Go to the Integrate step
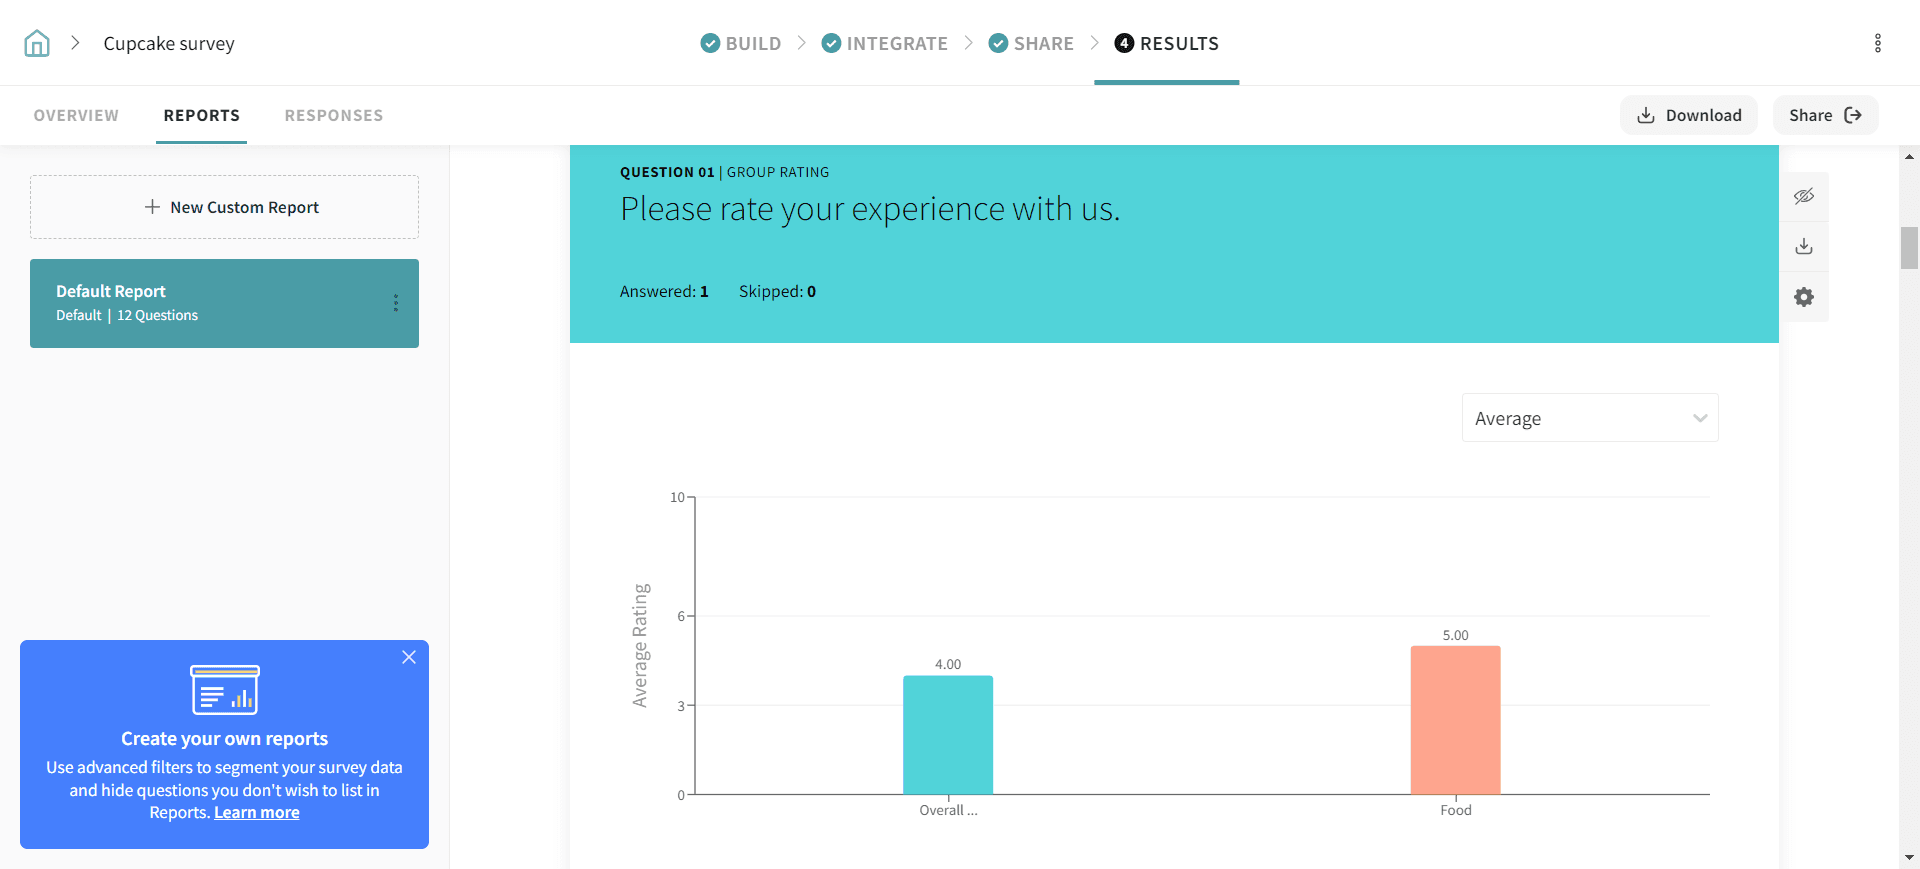This screenshot has width=1920, height=869. pos(885,43)
